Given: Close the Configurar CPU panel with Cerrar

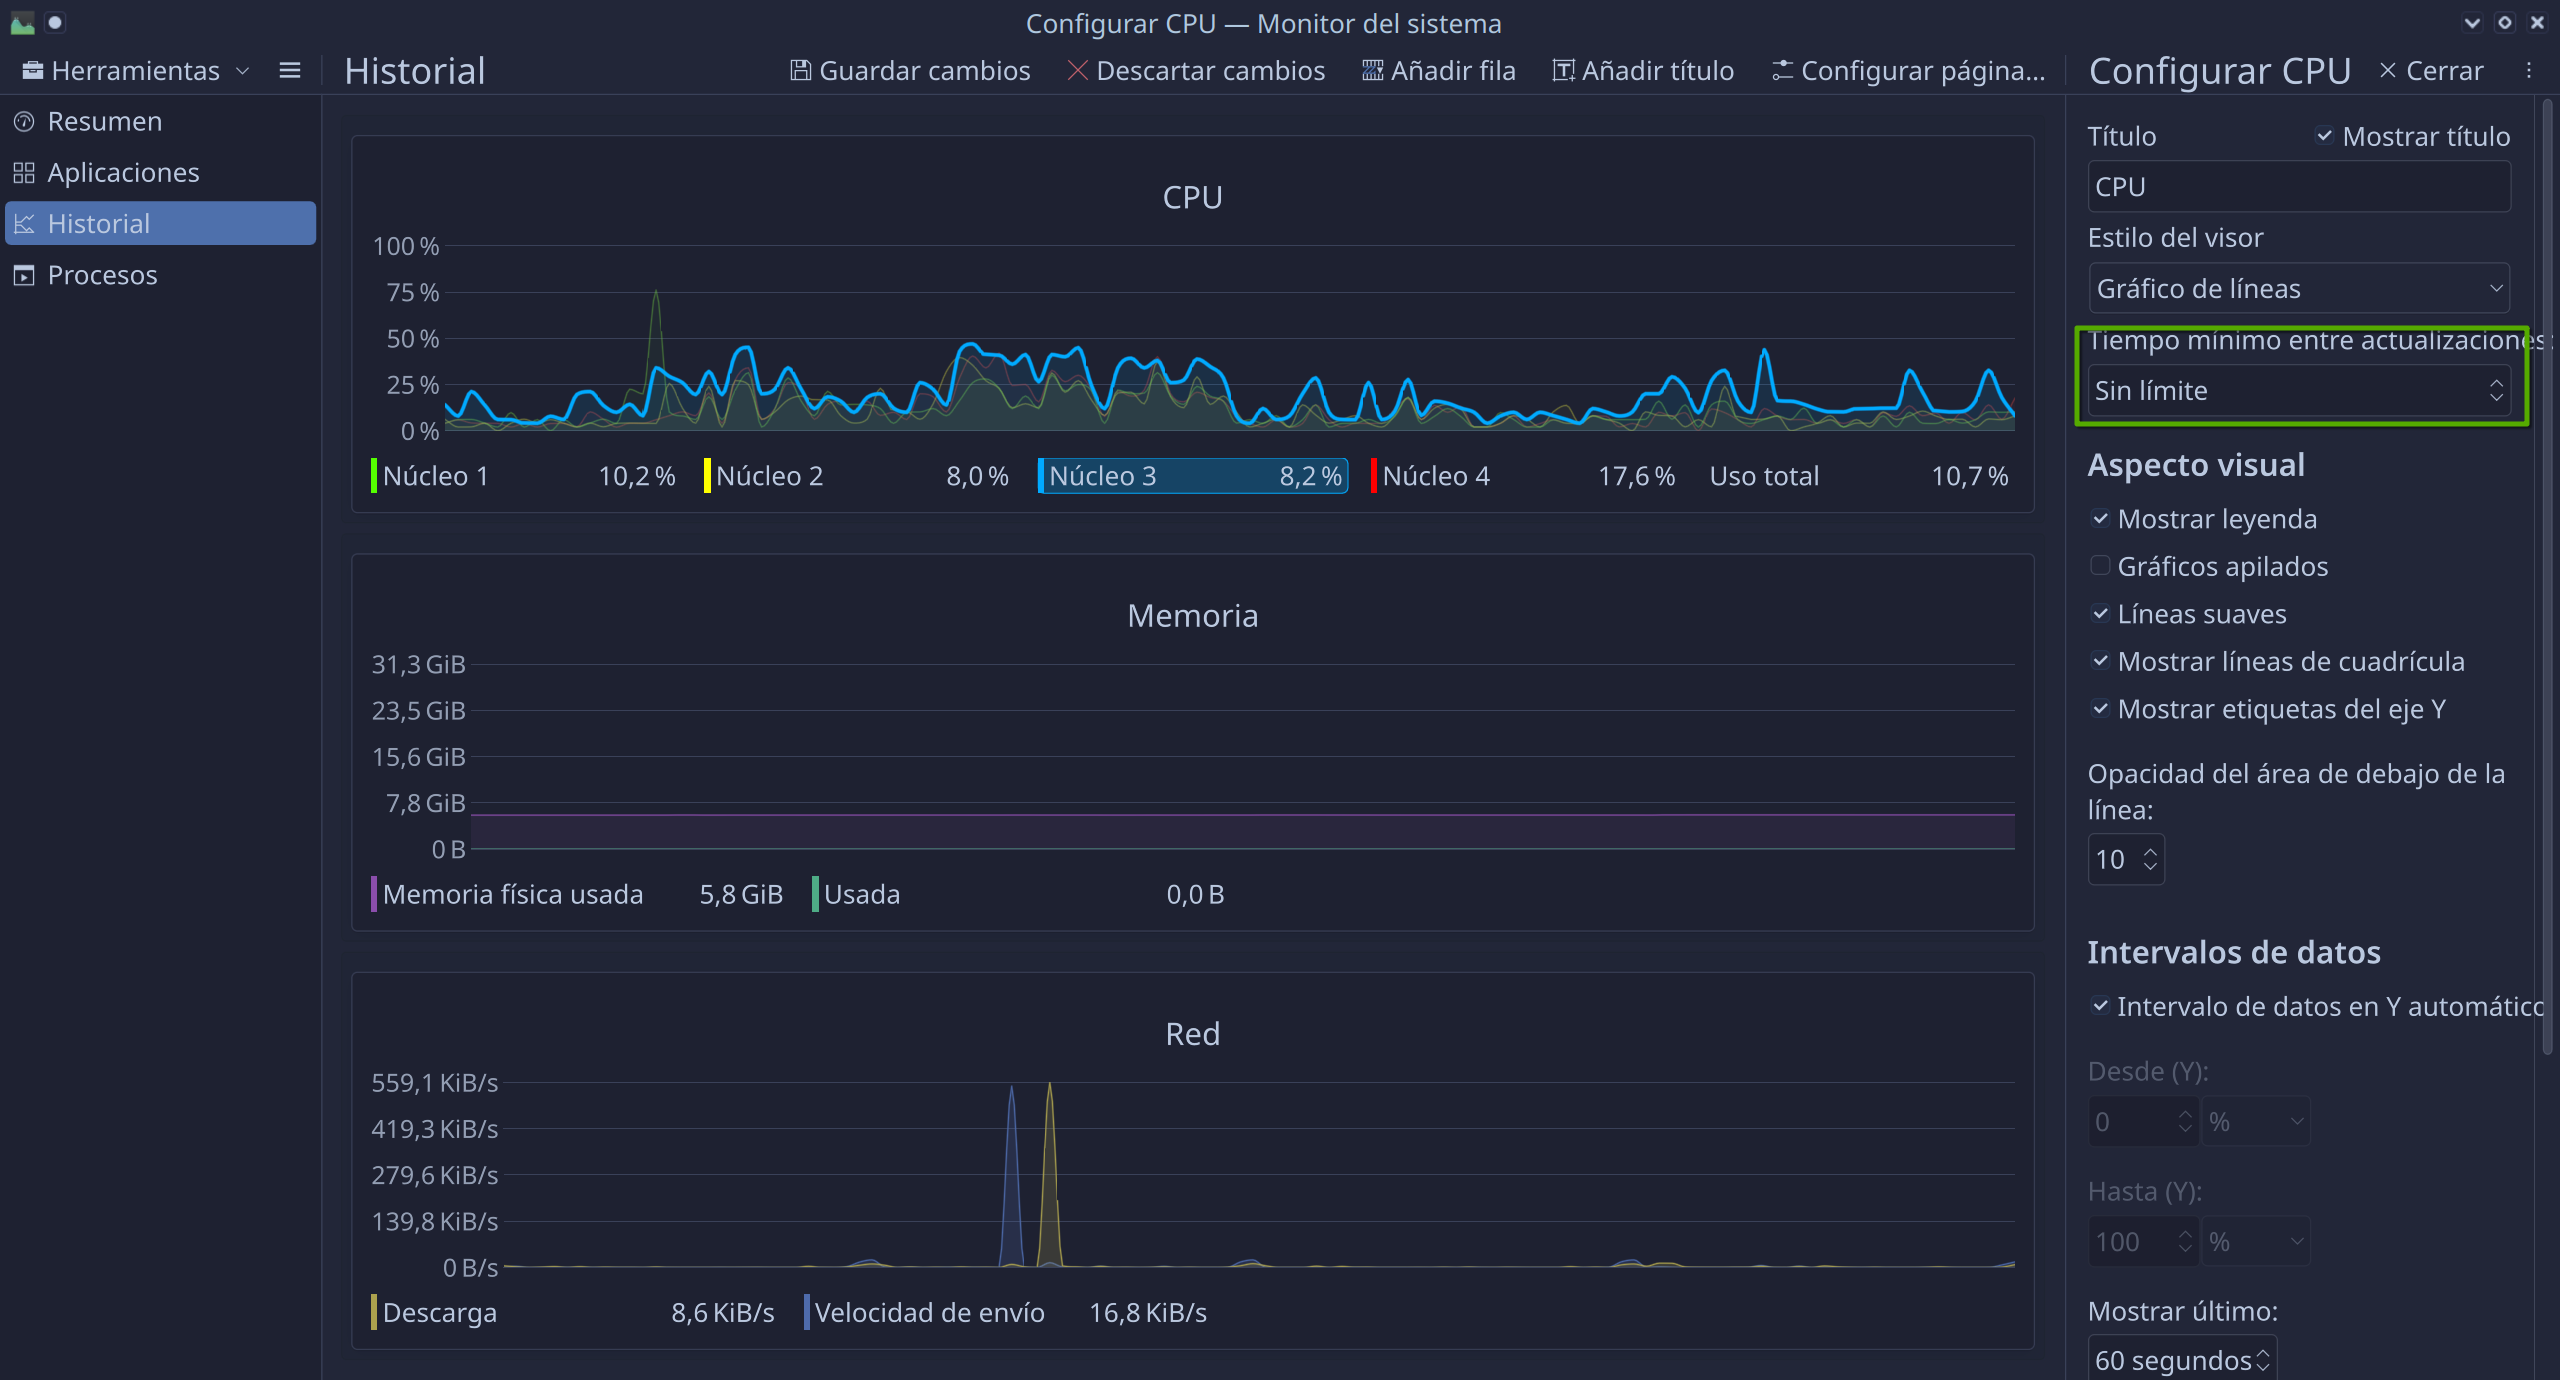Looking at the screenshot, I should pos(2430,71).
